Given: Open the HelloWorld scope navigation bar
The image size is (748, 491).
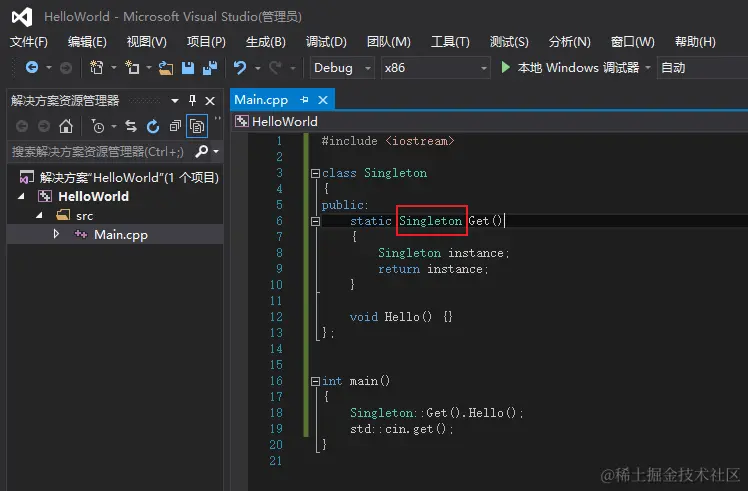Looking at the screenshot, I should [490, 121].
